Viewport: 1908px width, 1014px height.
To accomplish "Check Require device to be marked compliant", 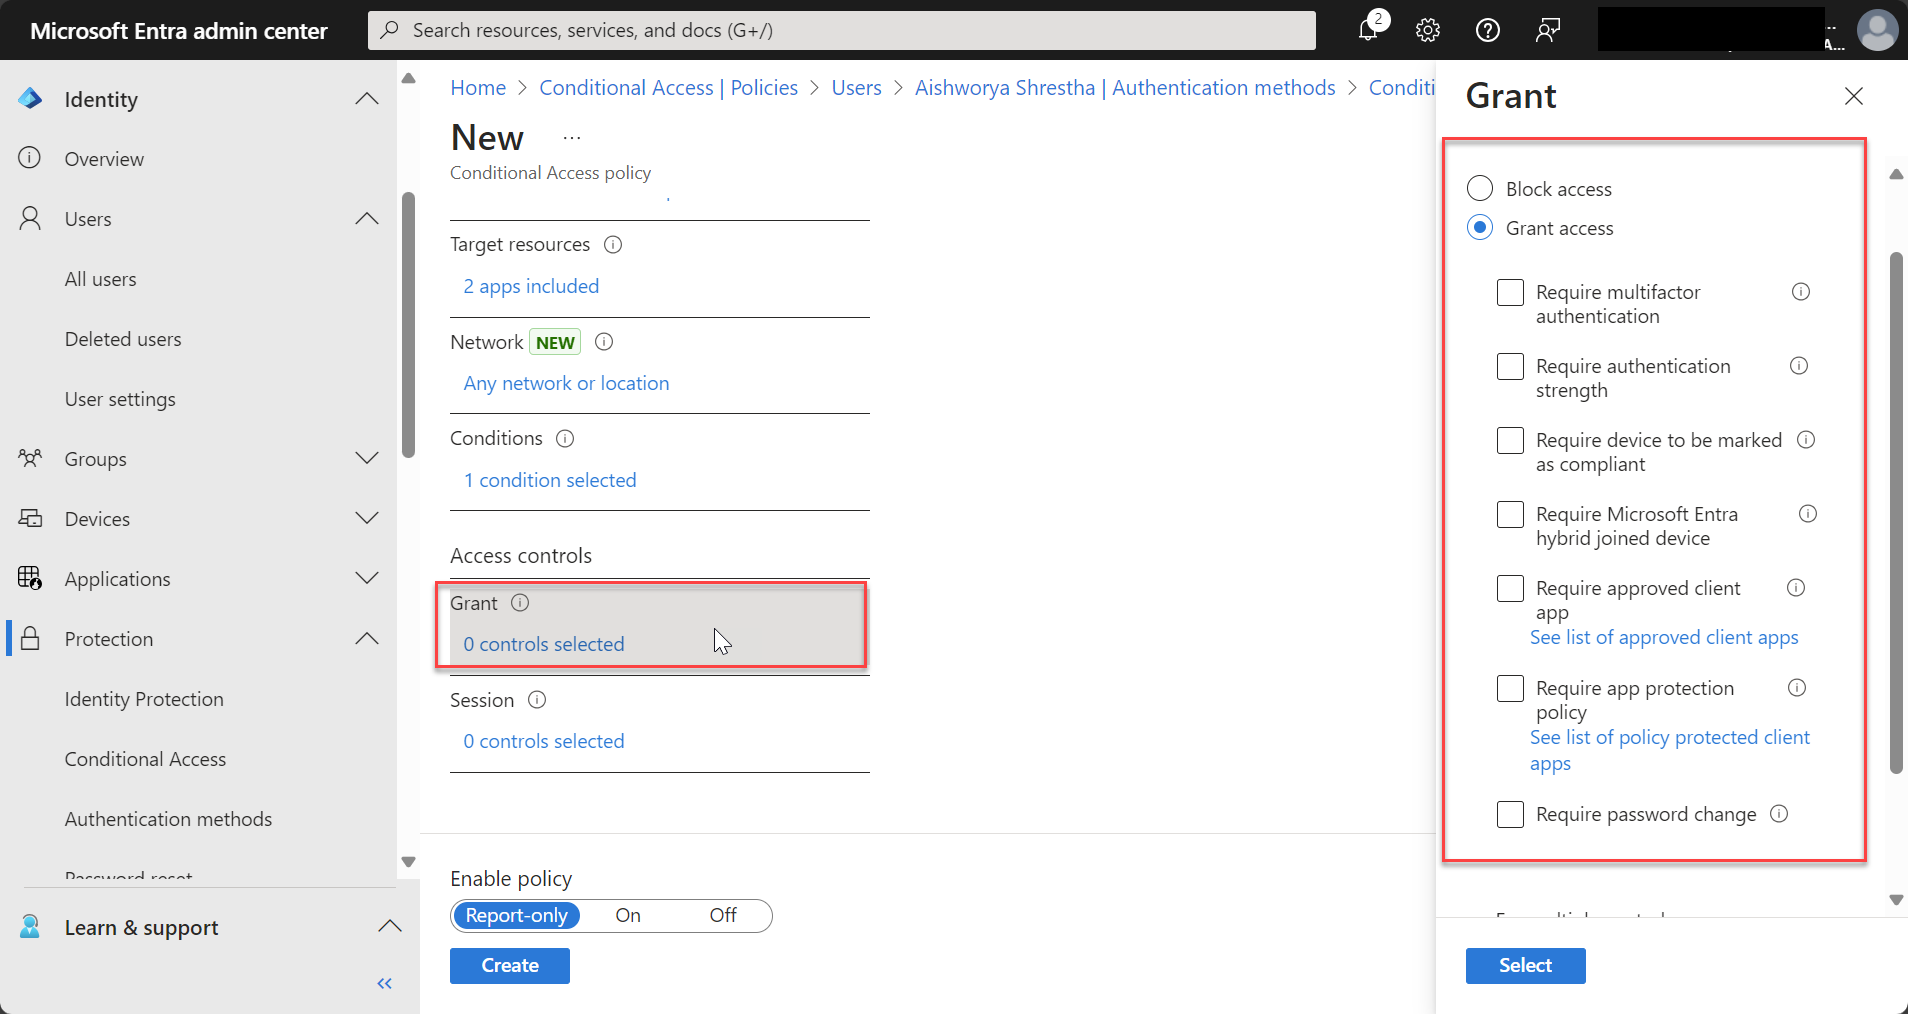I will pyautogui.click(x=1510, y=440).
